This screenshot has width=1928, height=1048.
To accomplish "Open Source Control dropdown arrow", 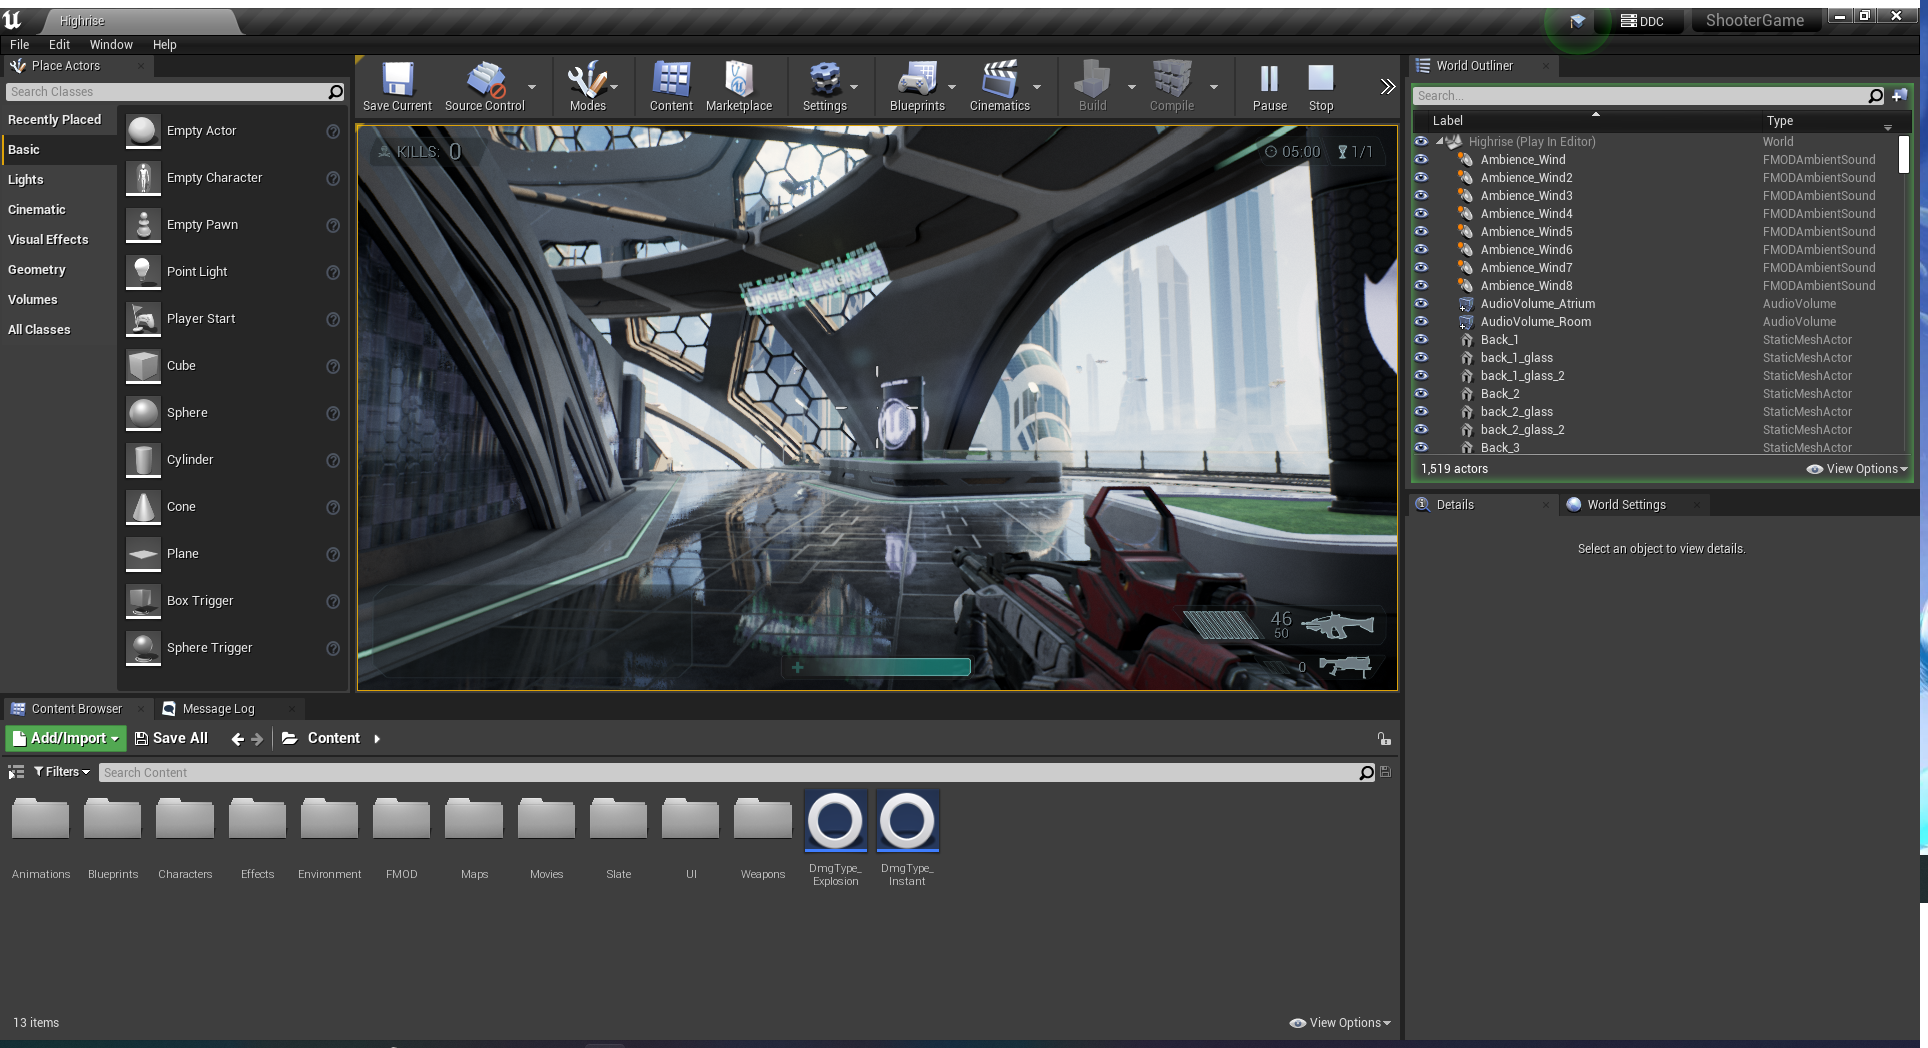I will click(532, 87).
